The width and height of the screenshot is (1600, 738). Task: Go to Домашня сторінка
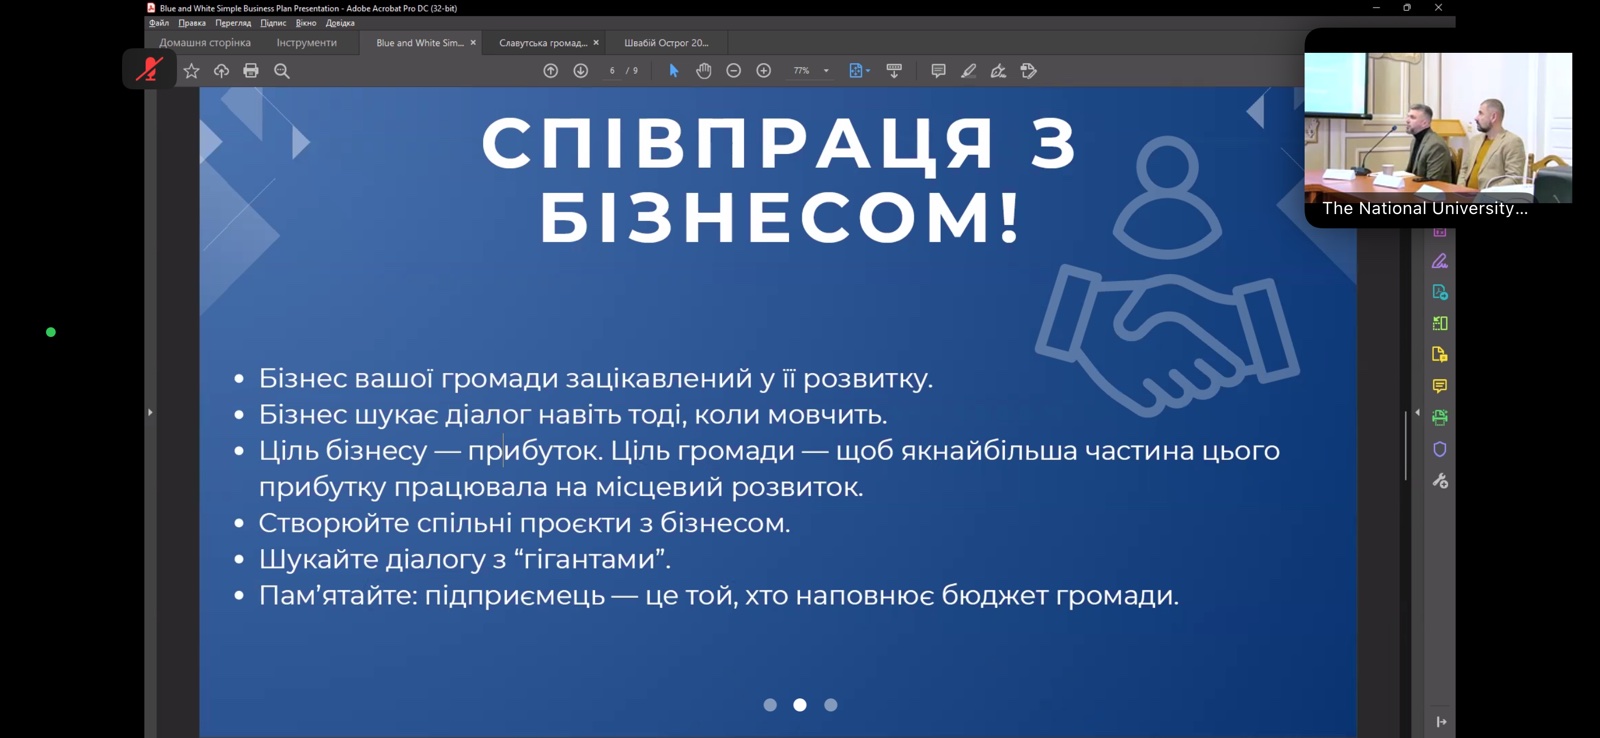pos(205,43)
